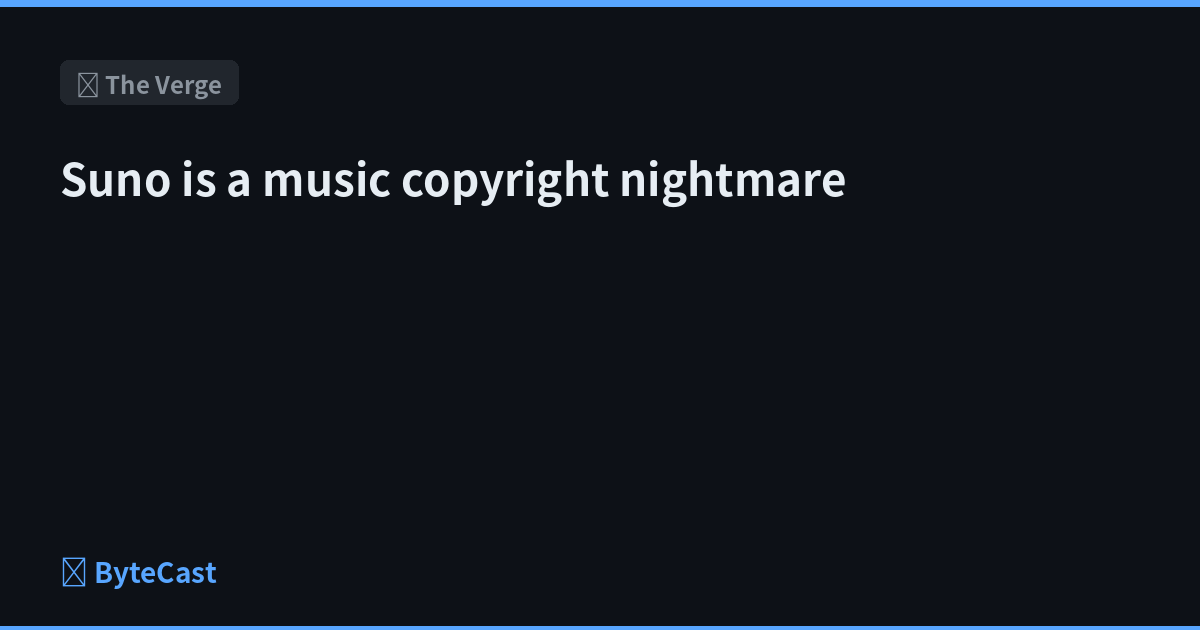Image resolution: width=1200 pixels, height=630 pixels.
Task: Click the small square glyph in Verge tag
Action: (88, 85)
